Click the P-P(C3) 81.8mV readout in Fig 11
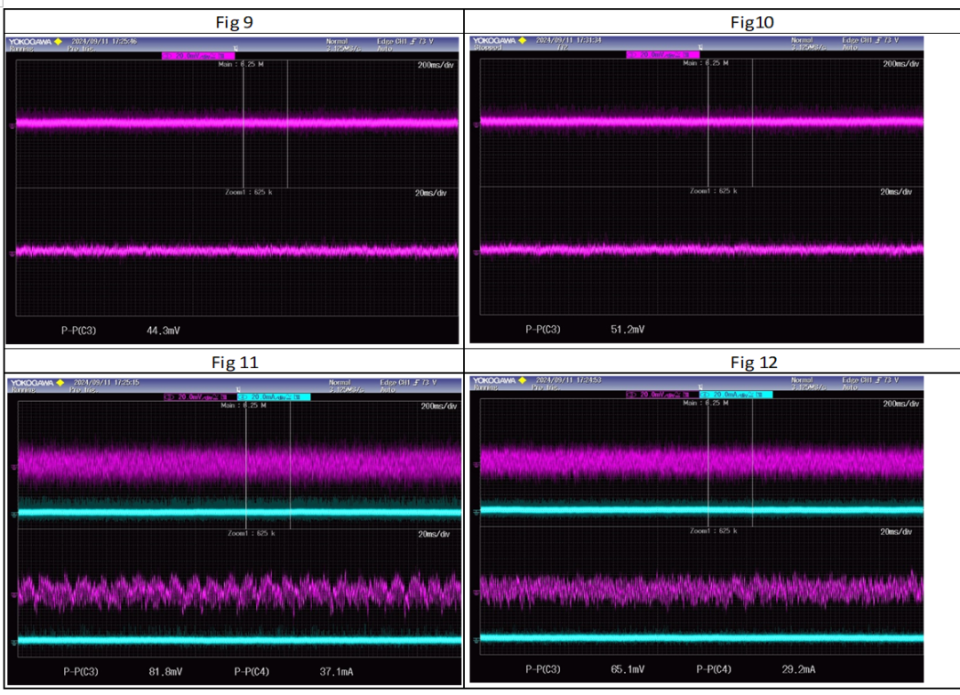This screenshot has width=960, height=695. [x=123, y=672]
